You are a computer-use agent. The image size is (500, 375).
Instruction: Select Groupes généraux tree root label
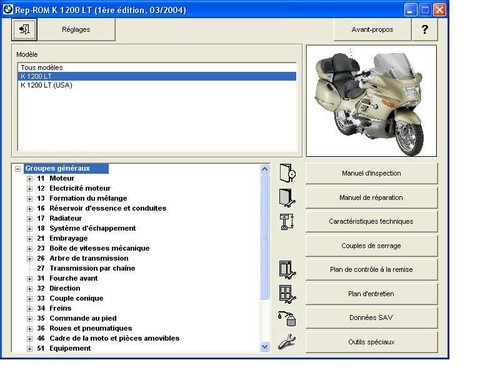(66, 168)
